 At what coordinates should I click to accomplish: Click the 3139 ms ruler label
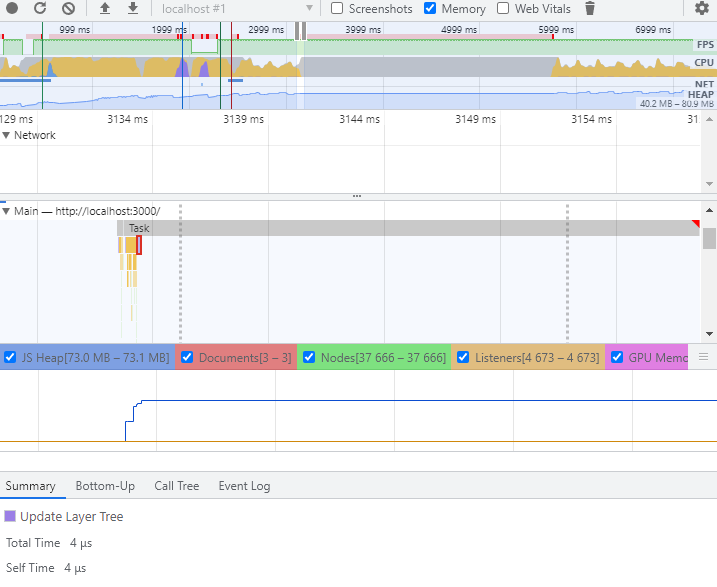click(243, 119)
